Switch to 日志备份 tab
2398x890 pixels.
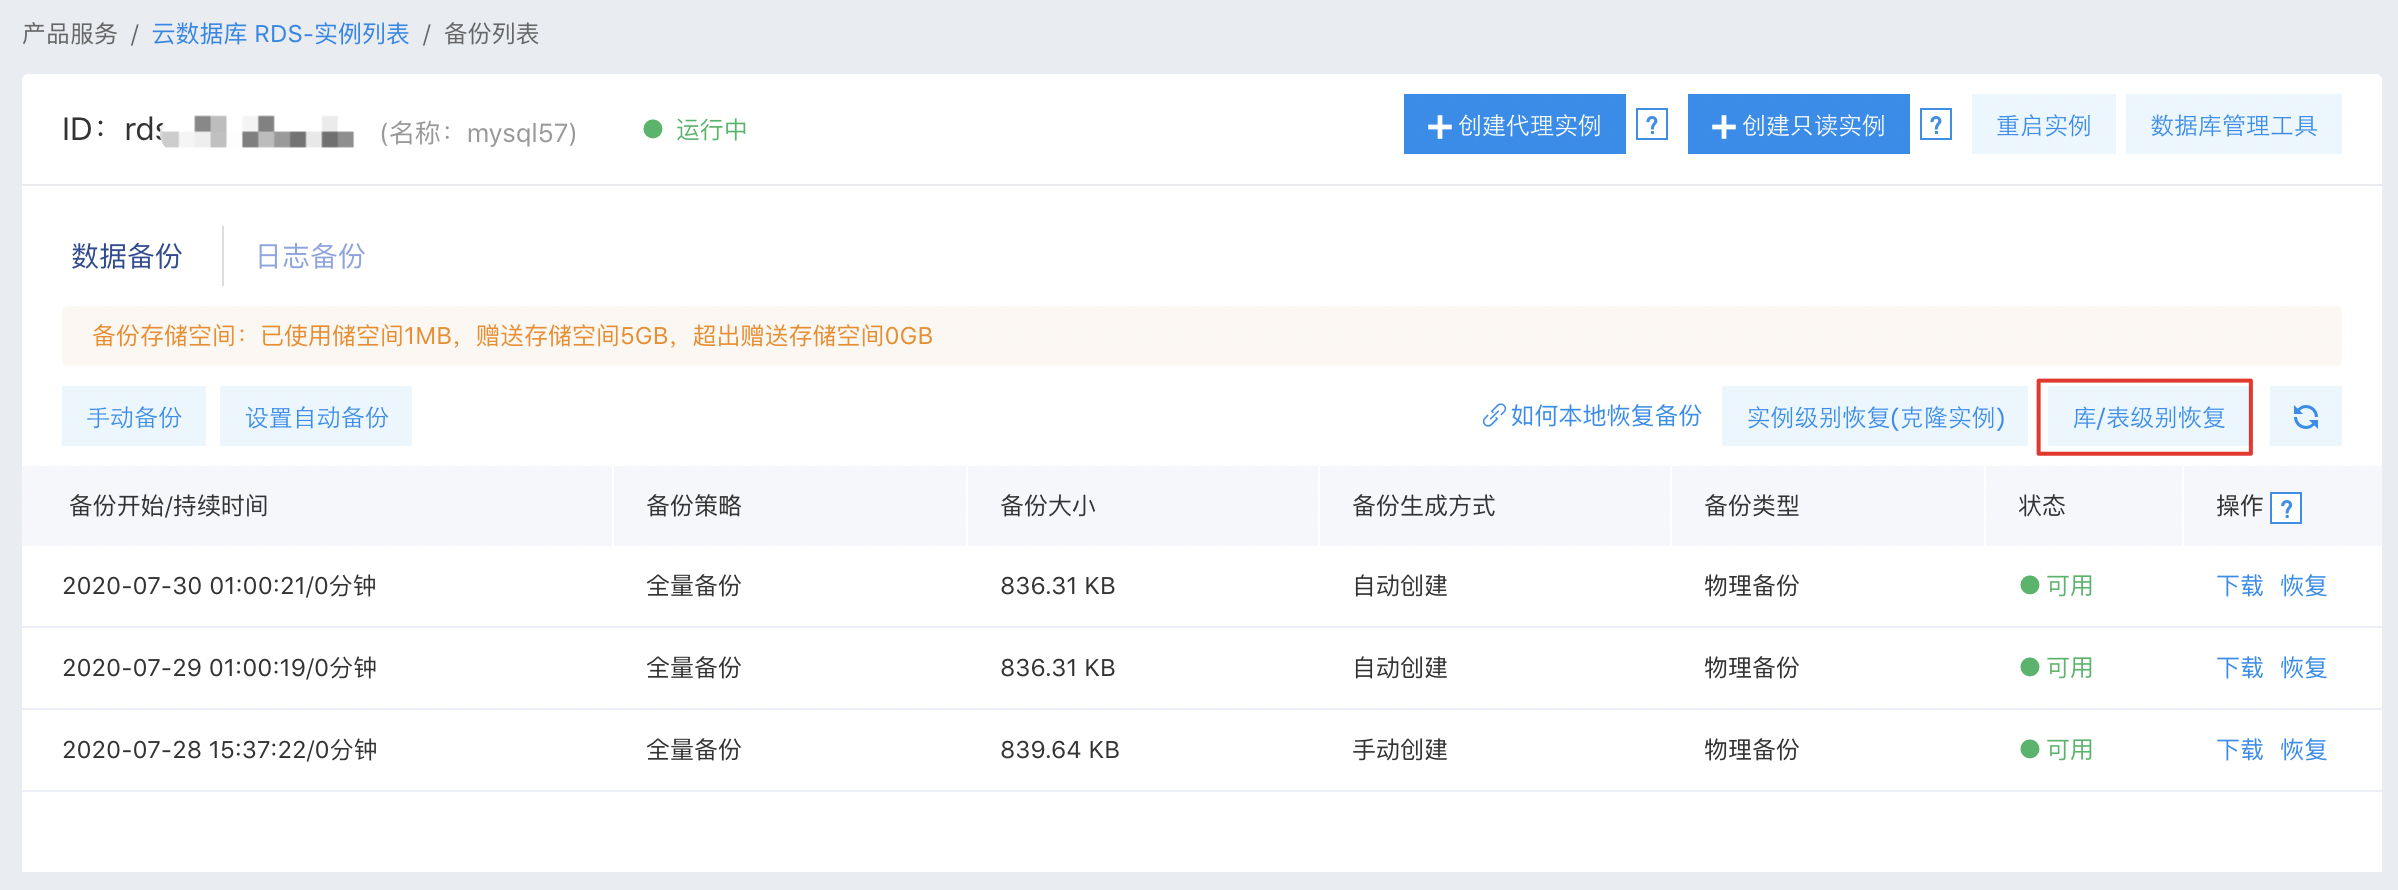311,256
